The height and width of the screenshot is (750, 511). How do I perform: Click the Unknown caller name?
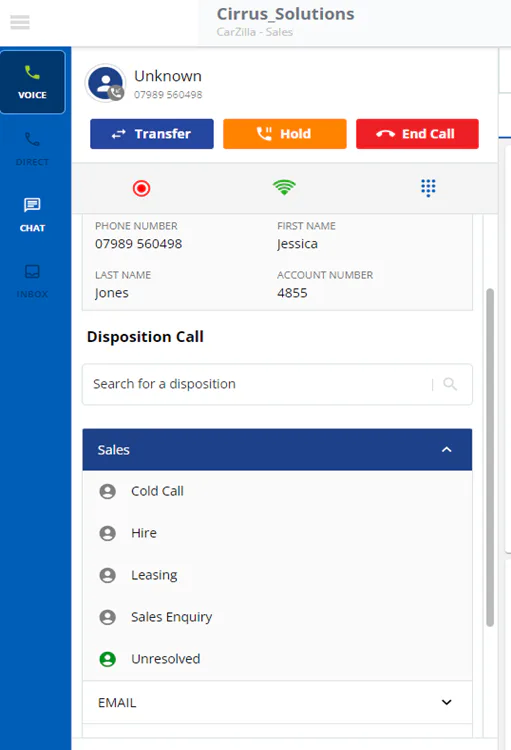168,76
